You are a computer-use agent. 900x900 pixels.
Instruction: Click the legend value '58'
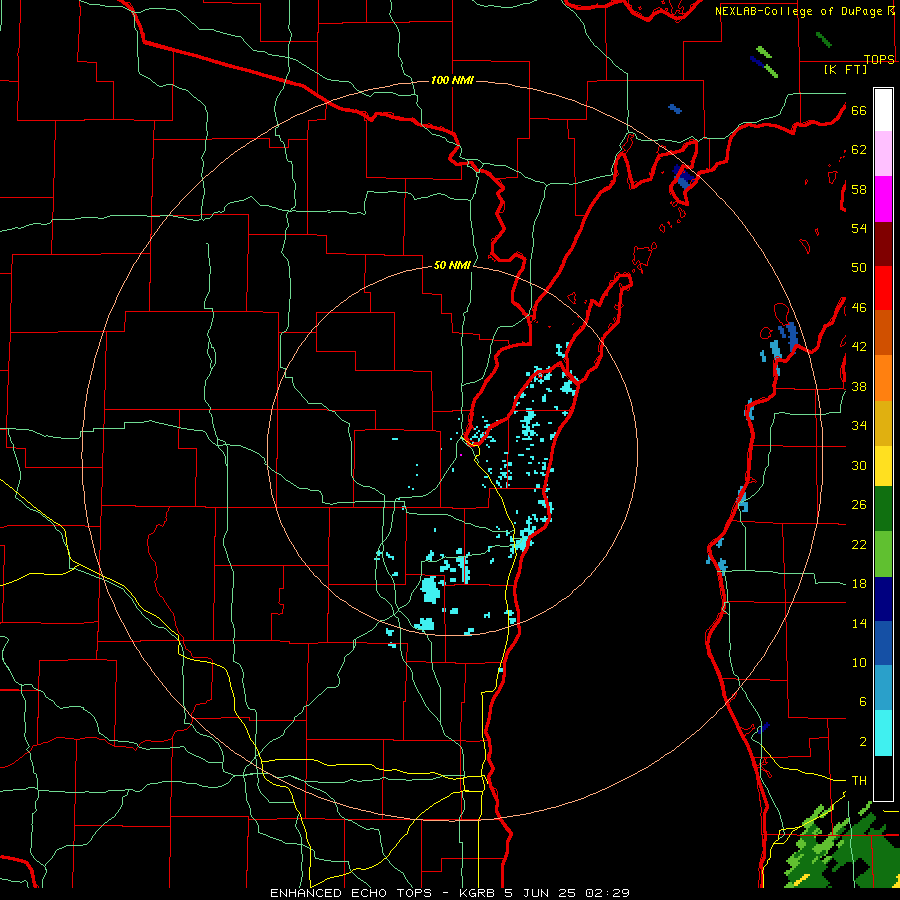[859, 189]
